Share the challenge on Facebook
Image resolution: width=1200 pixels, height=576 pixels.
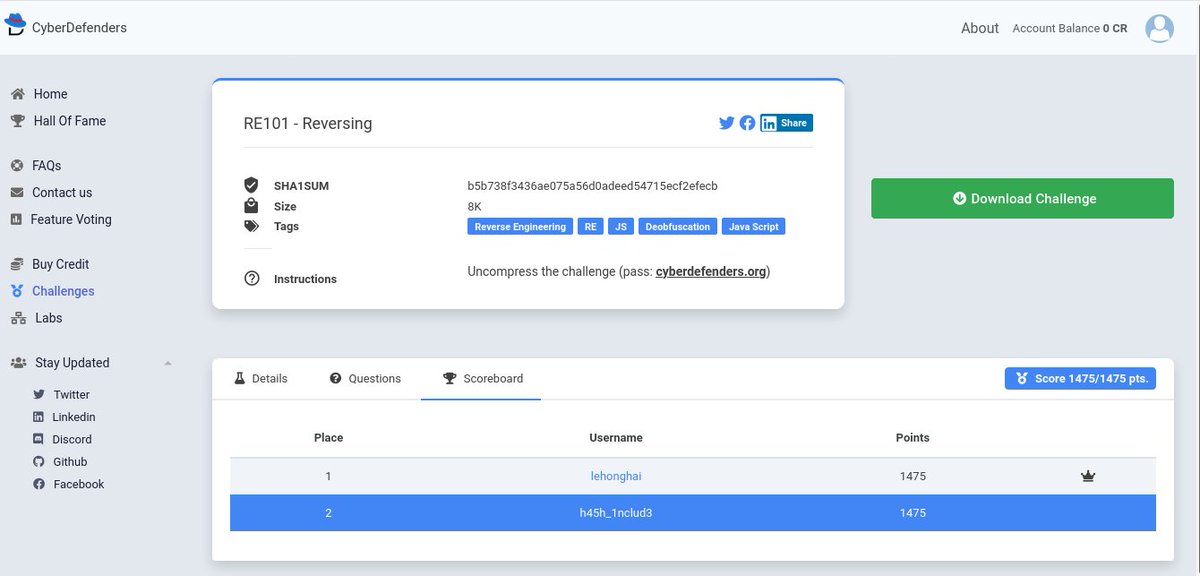click(x=747, y=122)
